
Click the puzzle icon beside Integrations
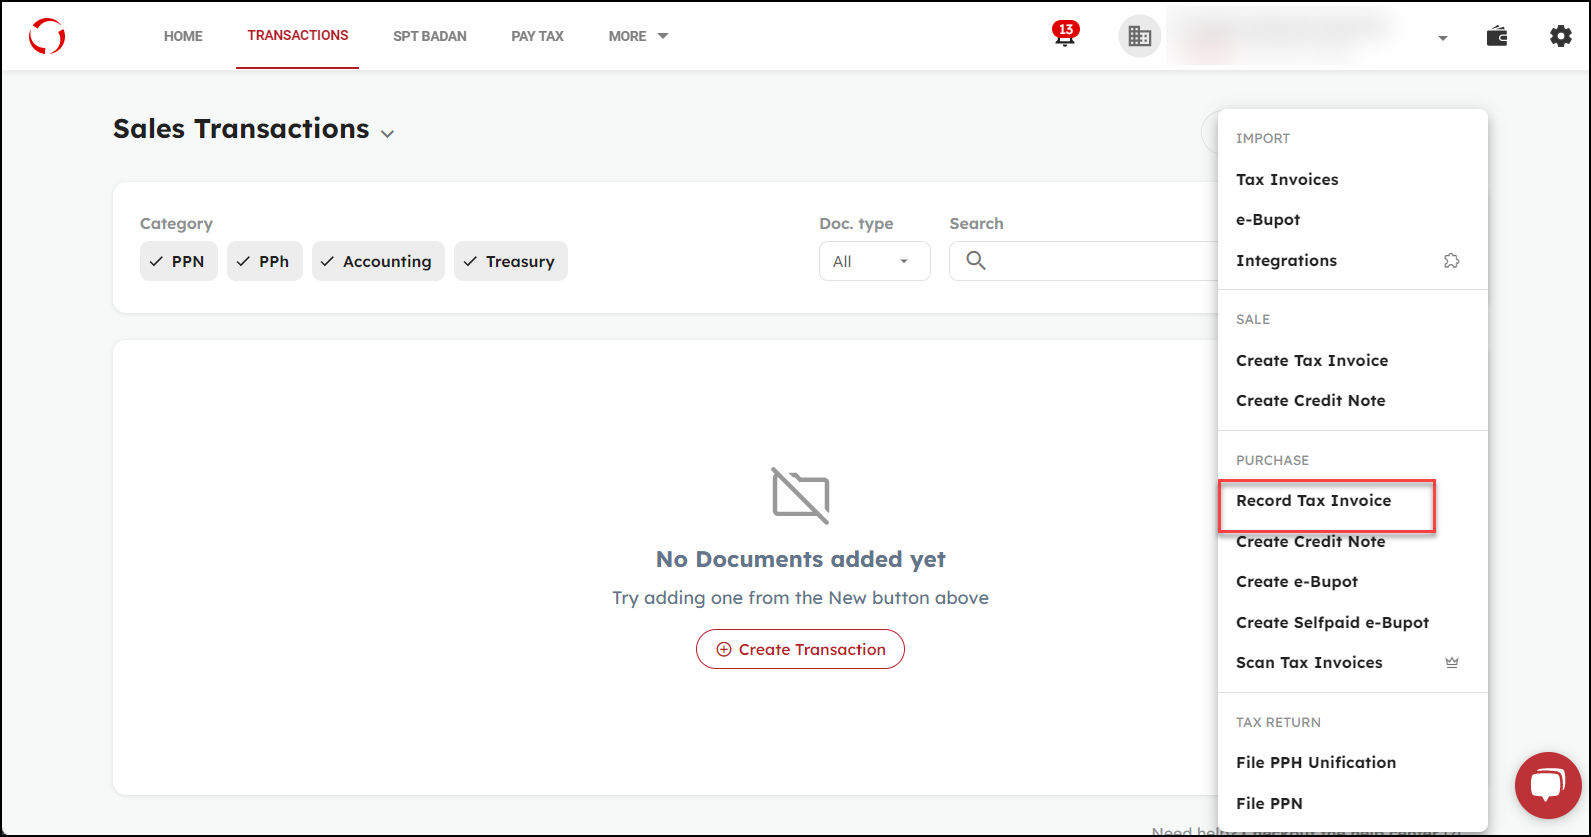click(x=1451, y=261)
